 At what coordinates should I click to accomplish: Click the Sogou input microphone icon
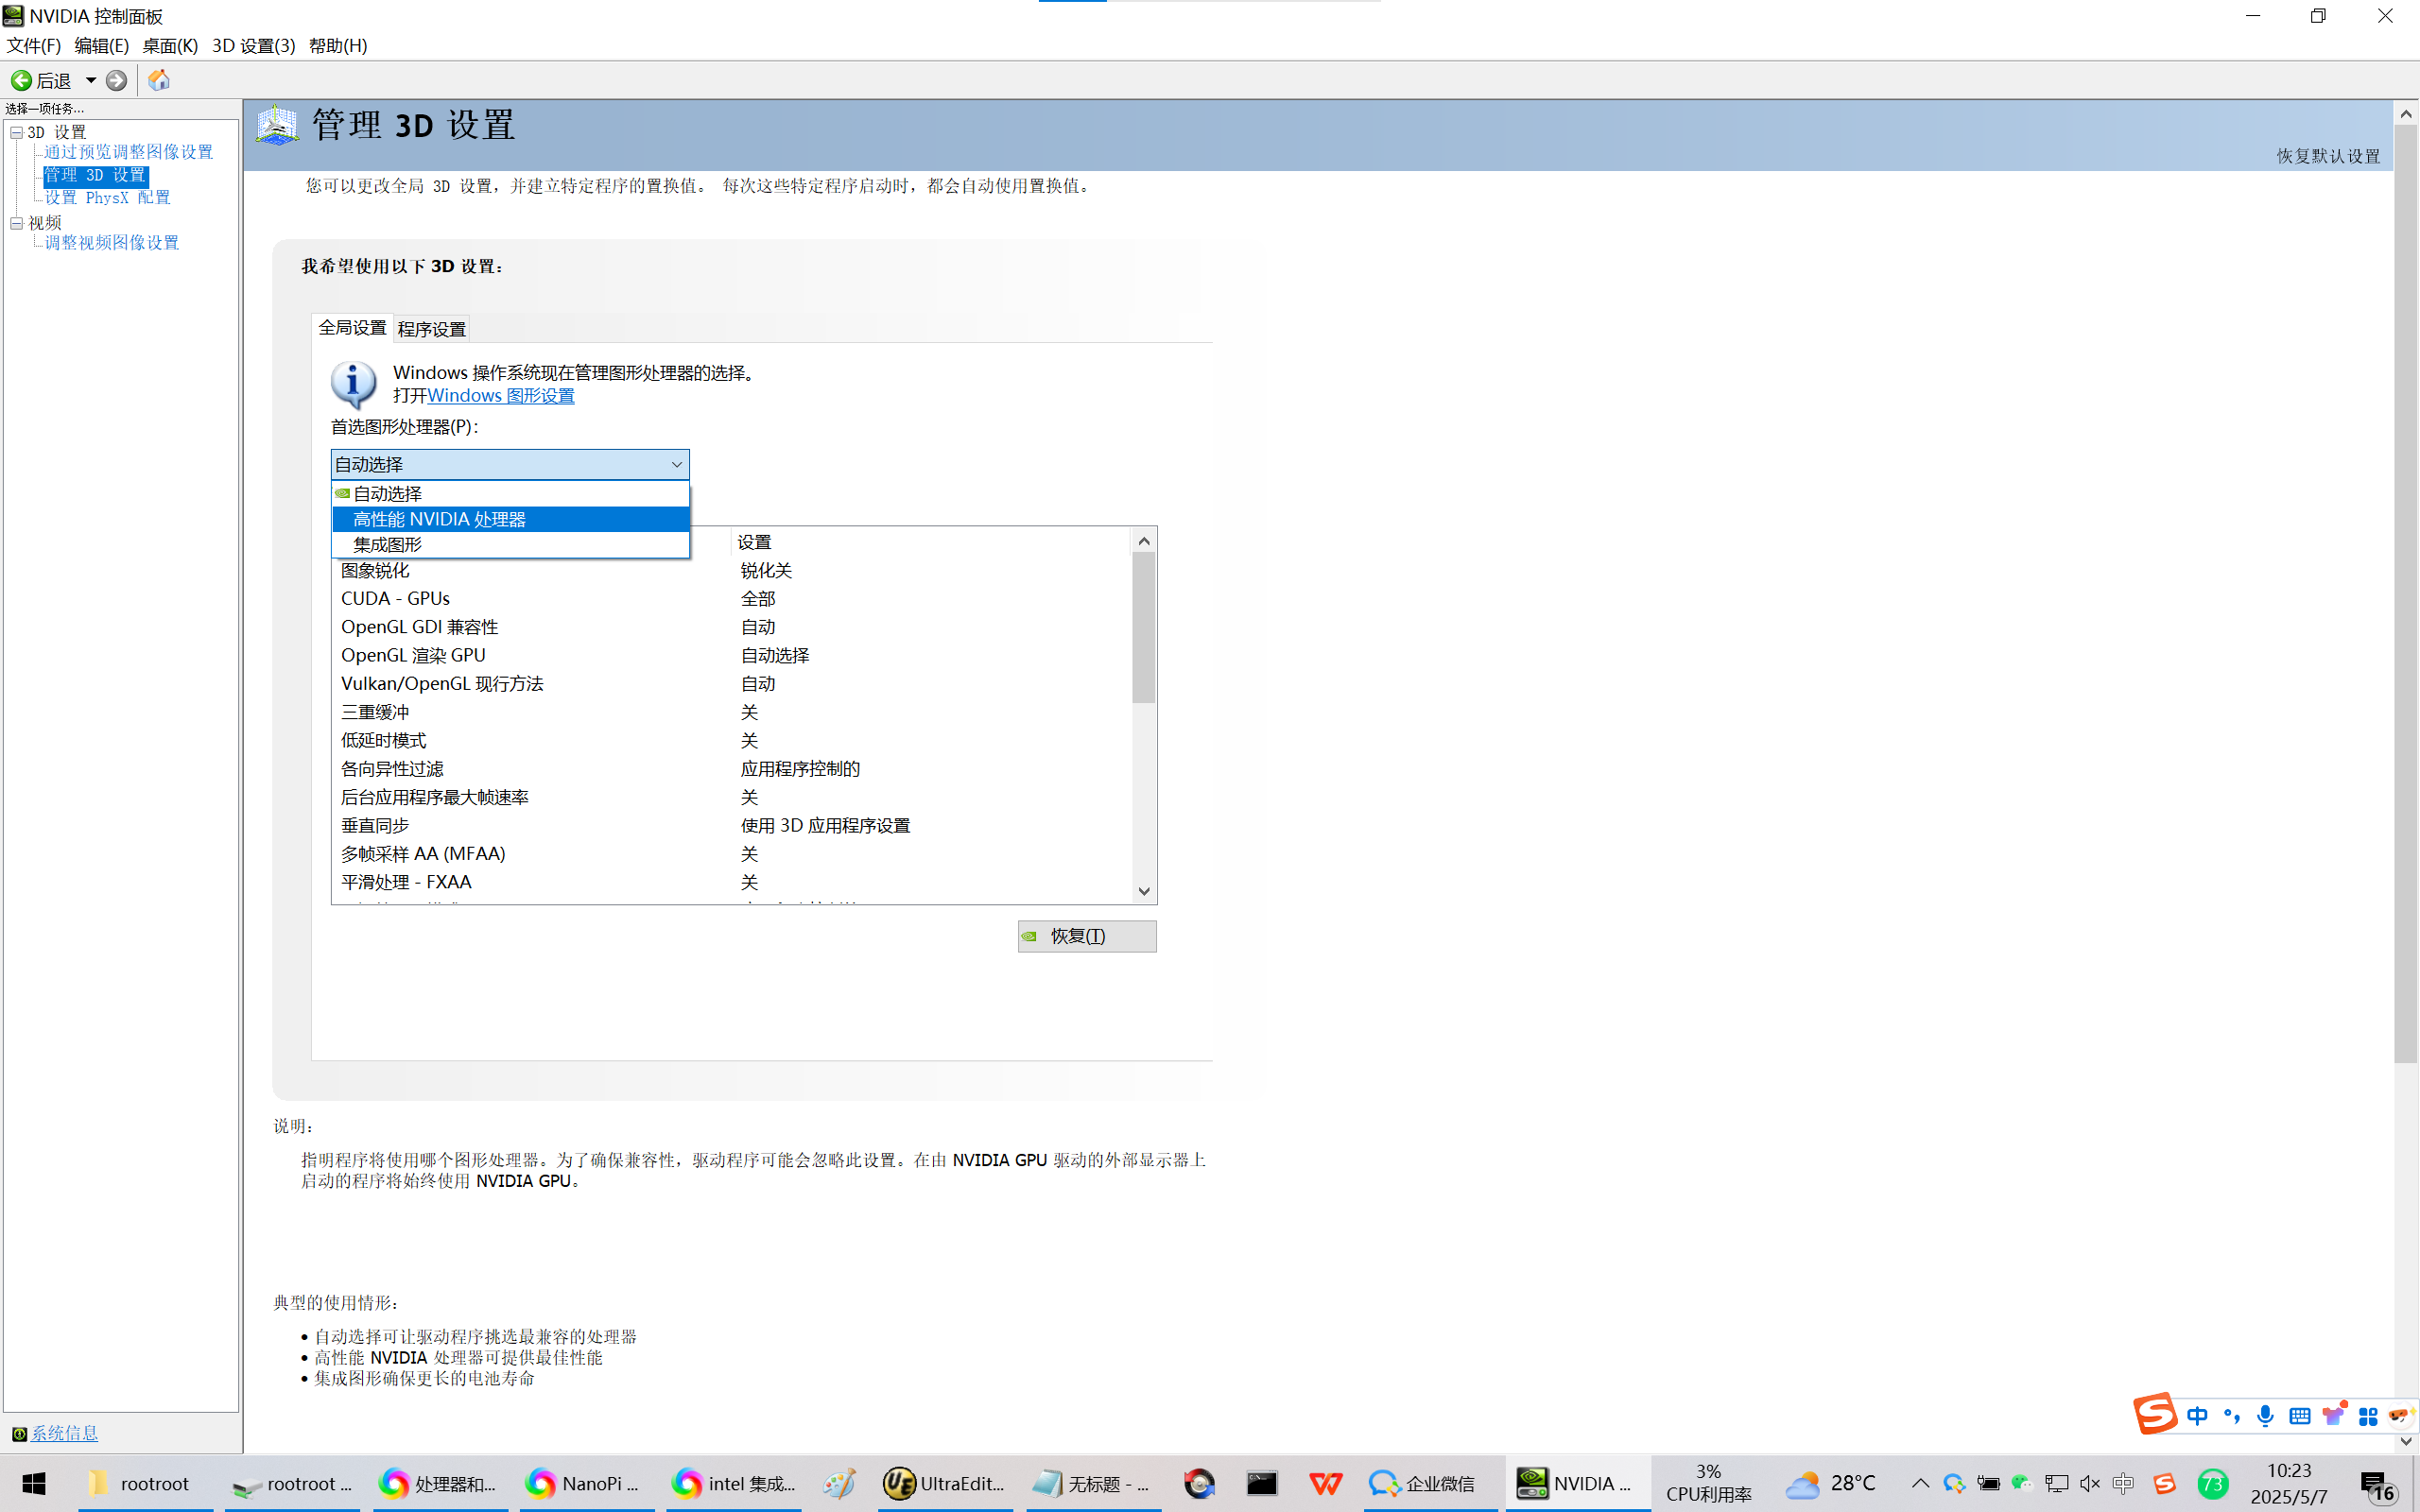tap(2265, 1416)
